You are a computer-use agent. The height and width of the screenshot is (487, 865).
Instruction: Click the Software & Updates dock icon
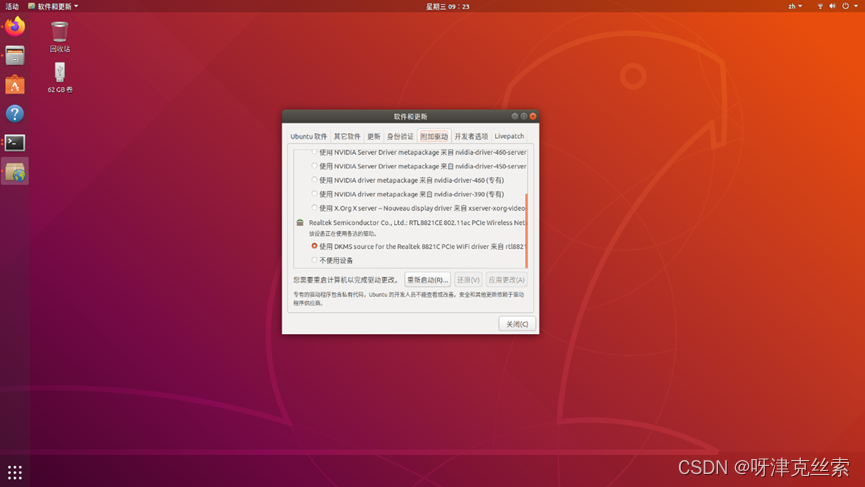pyautogui.click(x=15, y=172)
